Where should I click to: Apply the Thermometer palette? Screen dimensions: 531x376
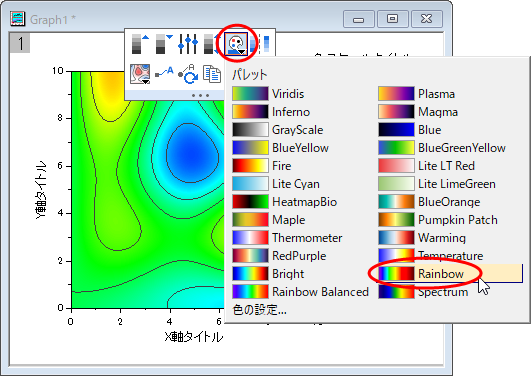tap(288, 237)
